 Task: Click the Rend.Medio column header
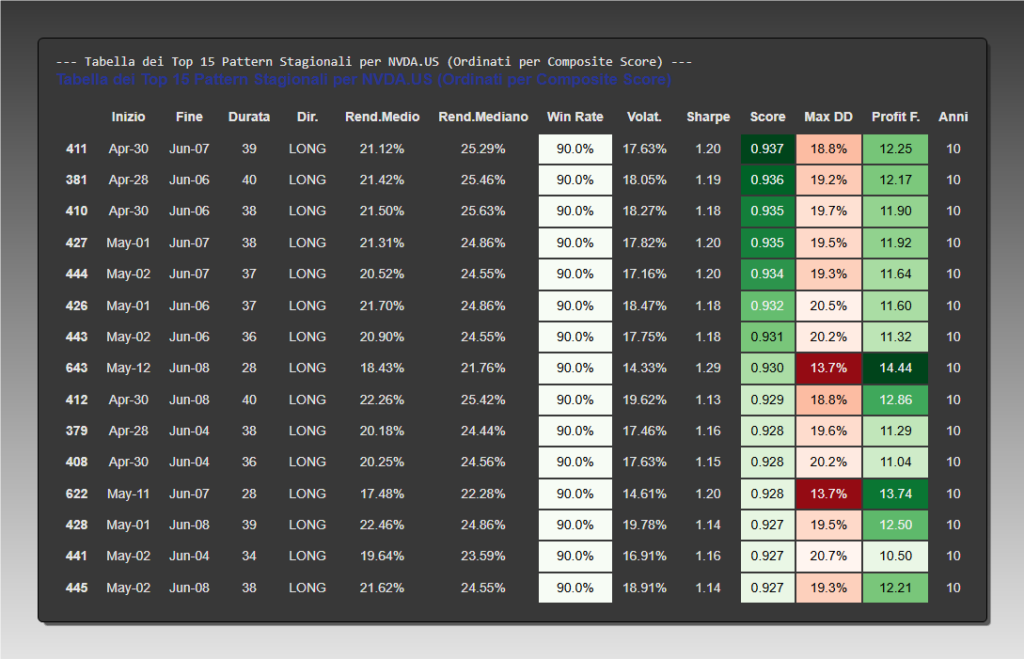(x=382, y=117)
